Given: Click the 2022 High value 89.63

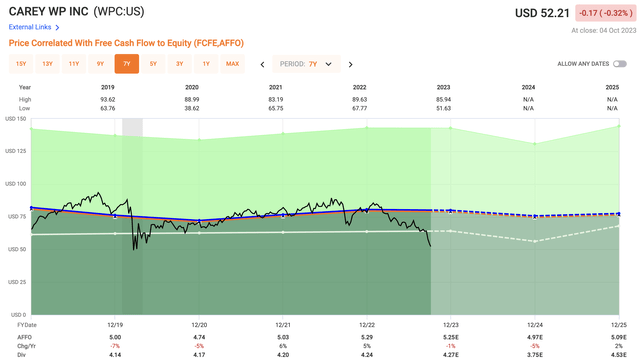Looking at the screenshot, I should point(360,99).
